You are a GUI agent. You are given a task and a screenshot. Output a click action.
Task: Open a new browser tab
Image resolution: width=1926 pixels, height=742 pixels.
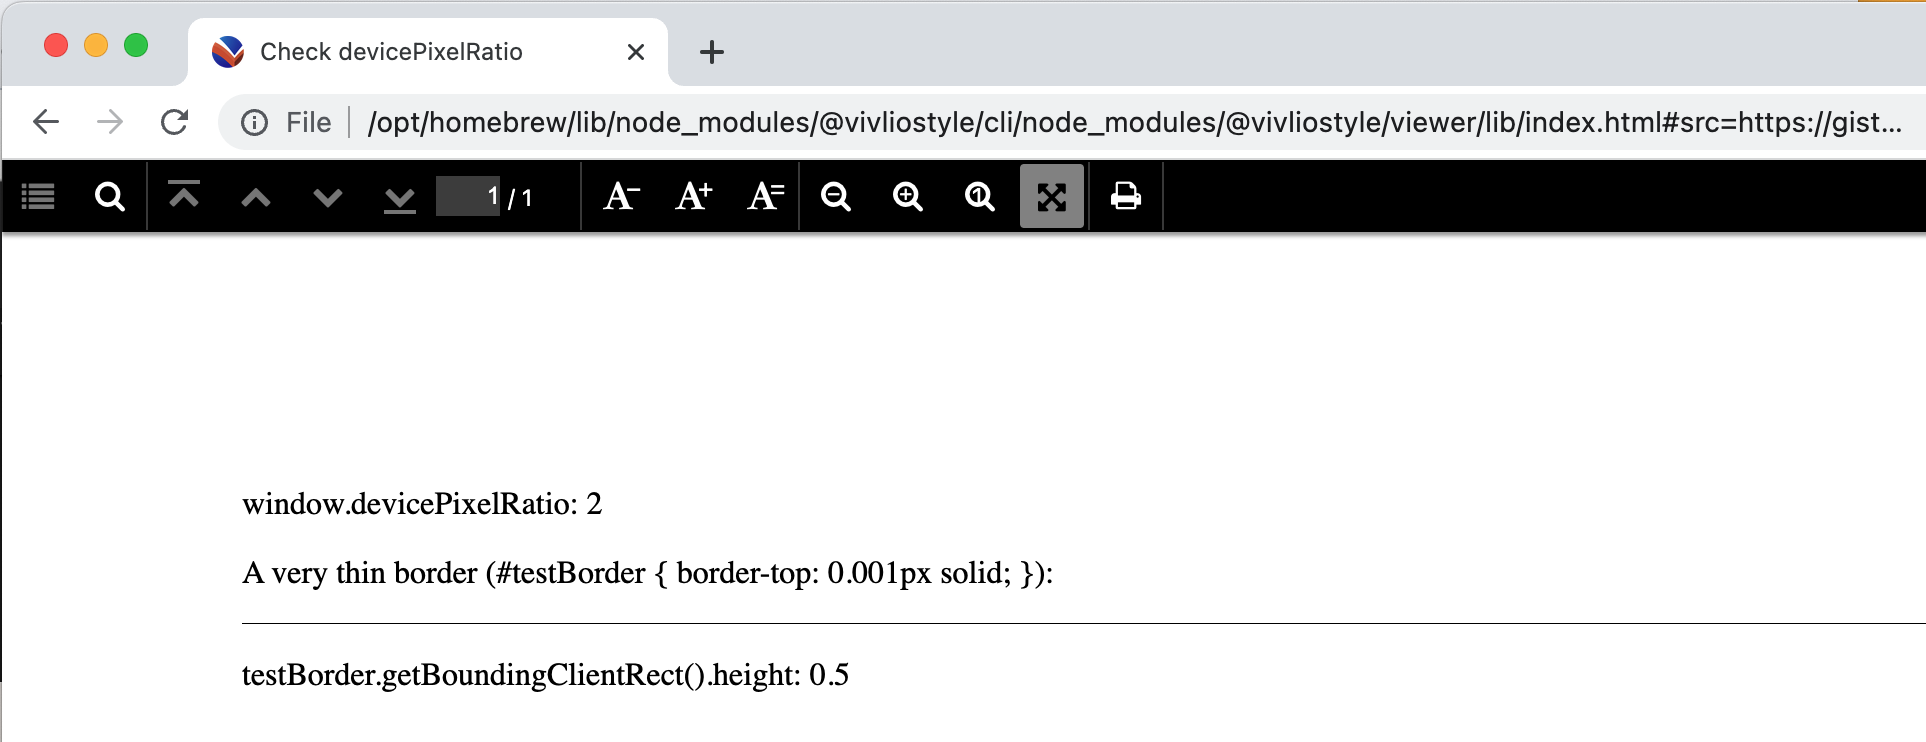tap(712, 52)
